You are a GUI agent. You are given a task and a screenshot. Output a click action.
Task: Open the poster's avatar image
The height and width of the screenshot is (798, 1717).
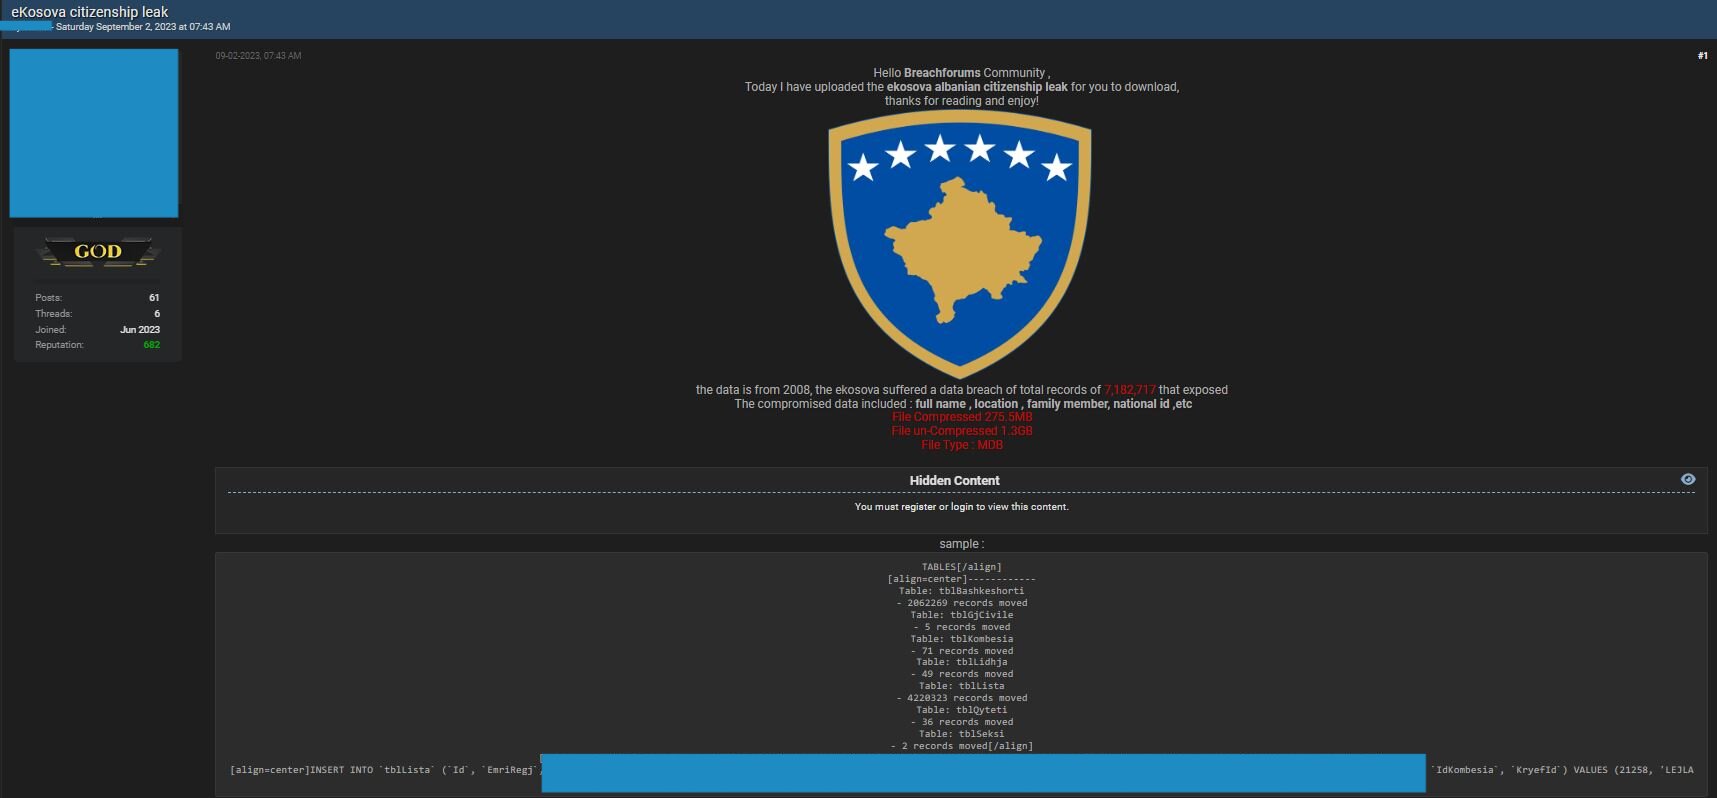(x=94, y=133)
